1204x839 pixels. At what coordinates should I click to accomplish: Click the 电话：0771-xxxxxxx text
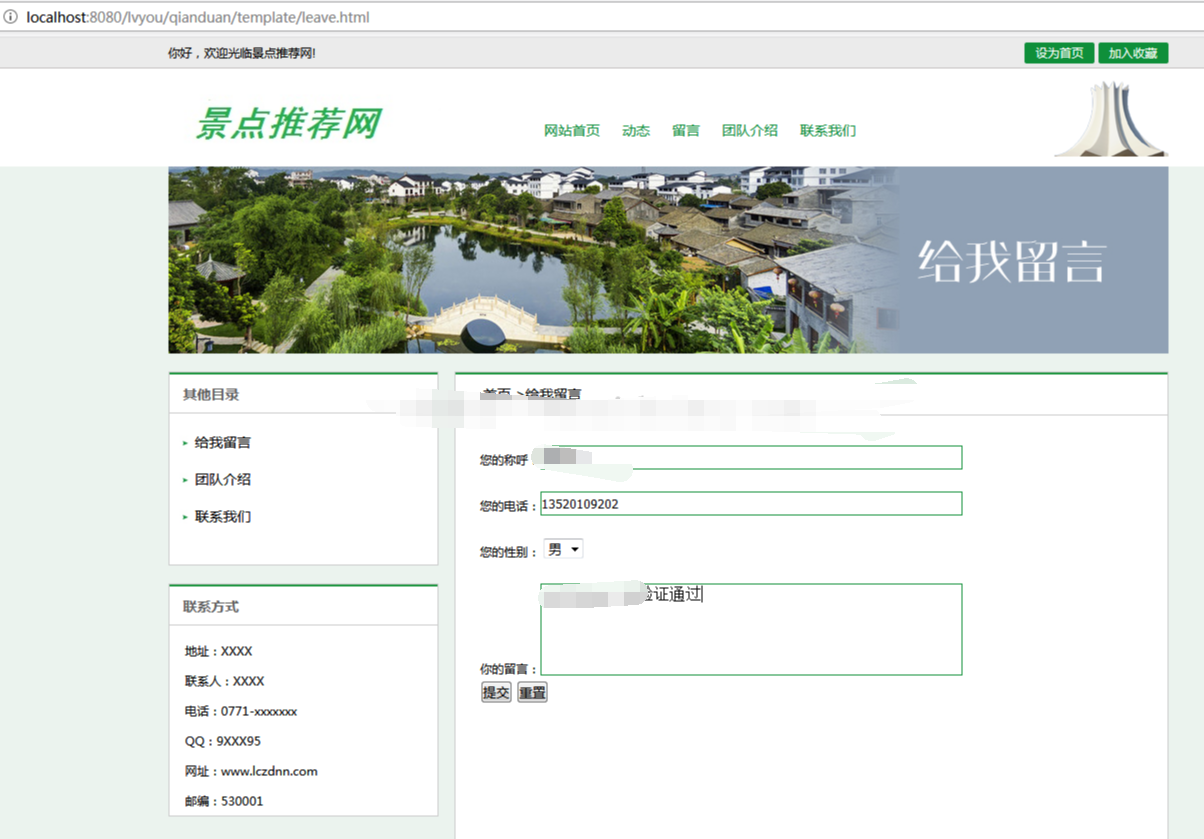tap(241, 712)
